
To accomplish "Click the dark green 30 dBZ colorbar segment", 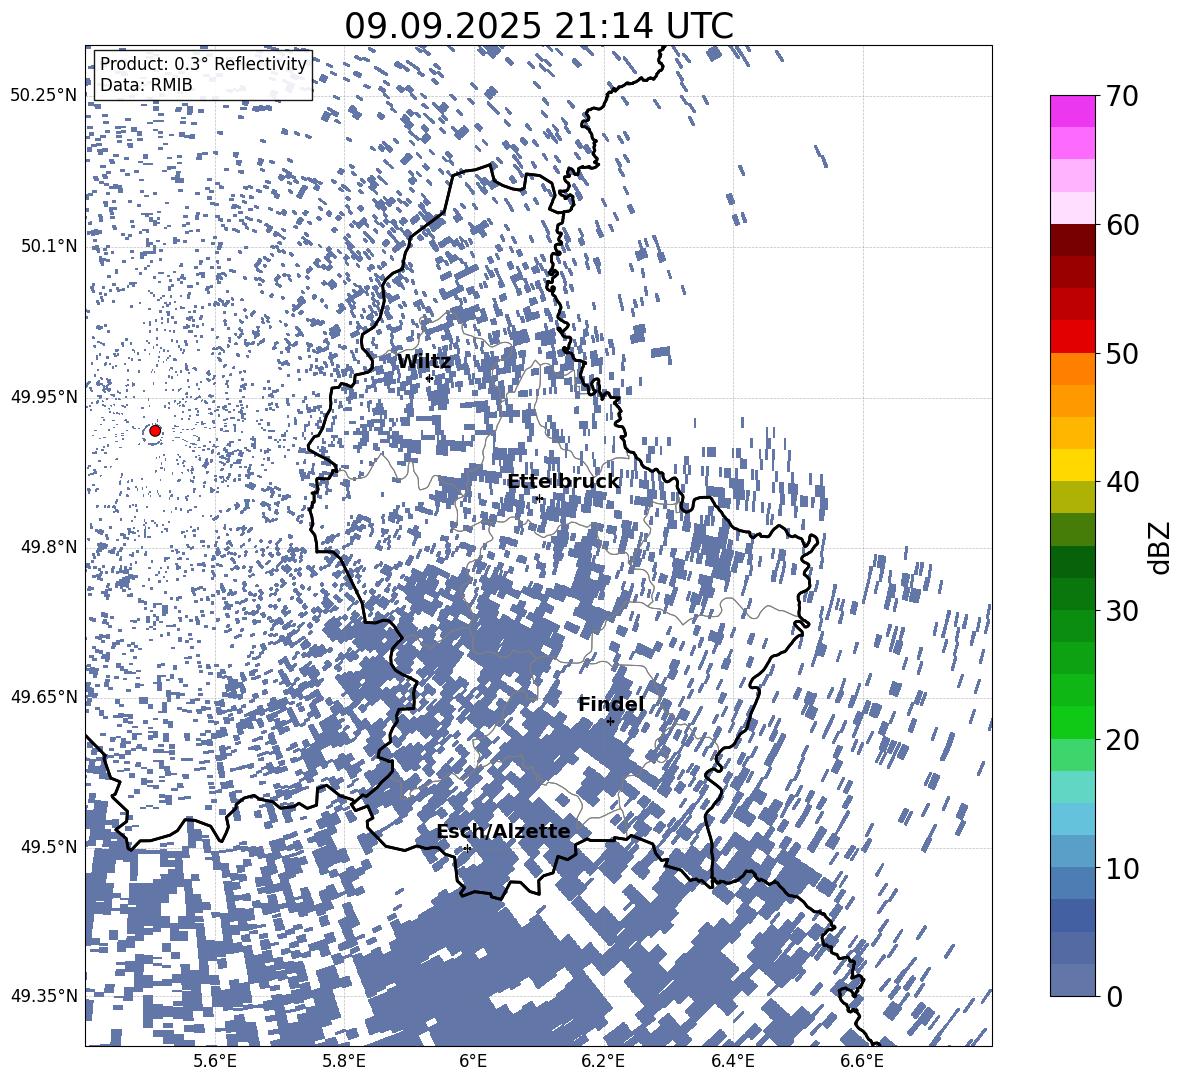I will (x=1072, y=594).
